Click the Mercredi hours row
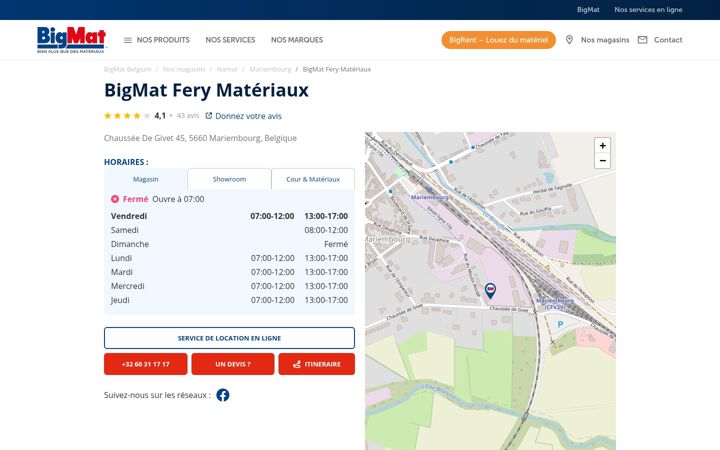The height and width of the screenshot is (450, 720). (229, 286)
